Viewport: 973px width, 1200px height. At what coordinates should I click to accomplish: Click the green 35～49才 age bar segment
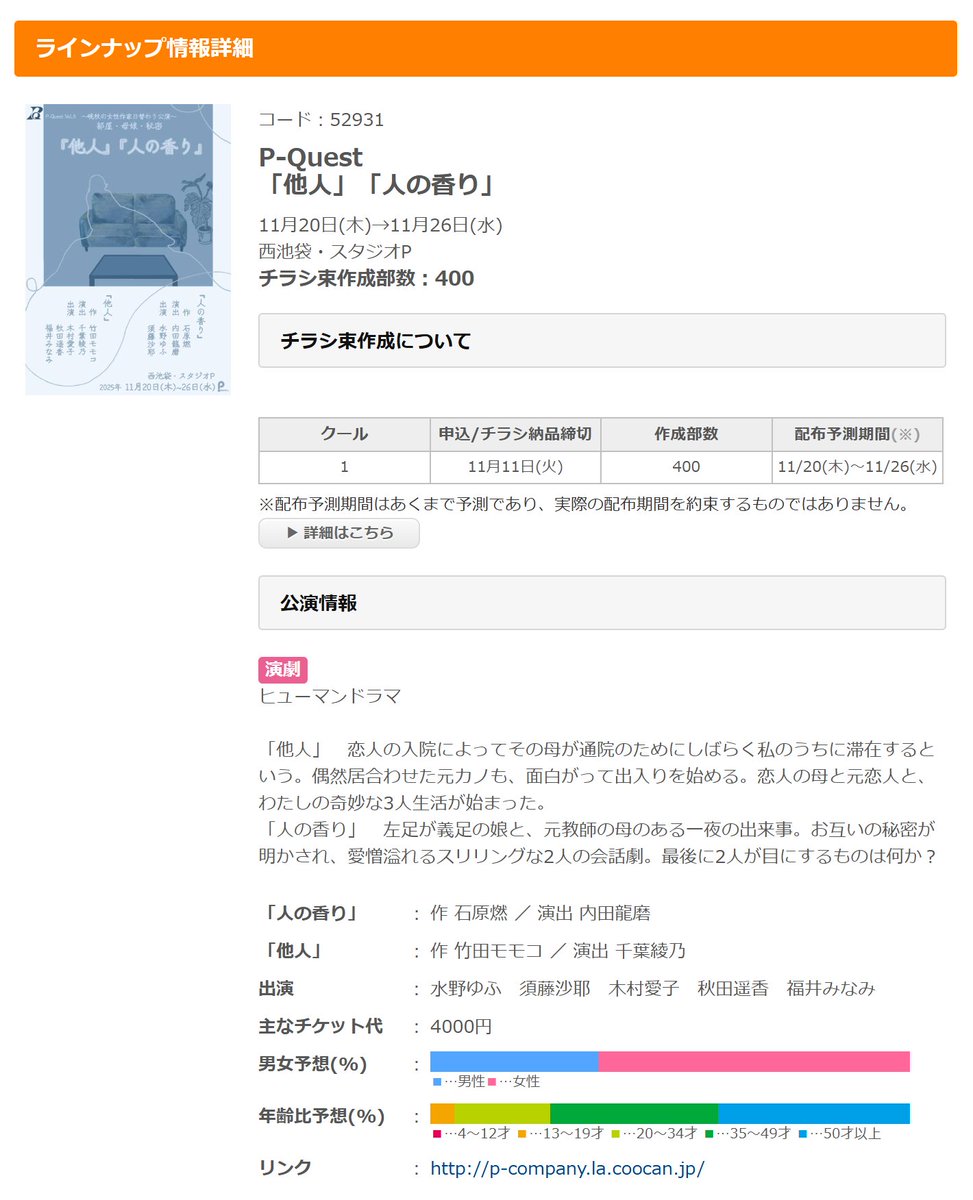tap(634, 1113)
